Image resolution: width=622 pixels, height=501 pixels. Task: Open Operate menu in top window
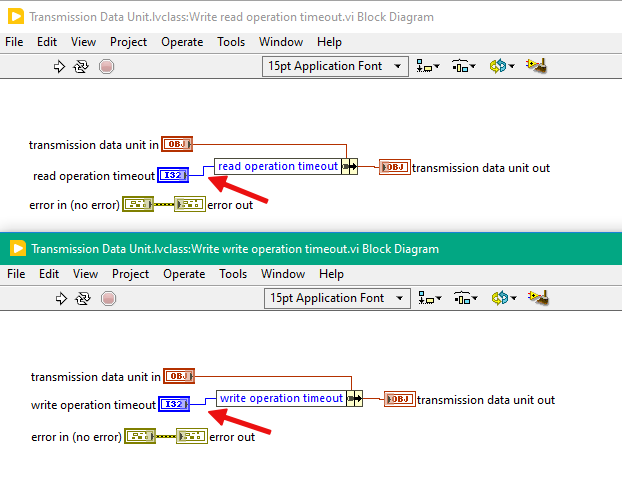coord(182,42)
